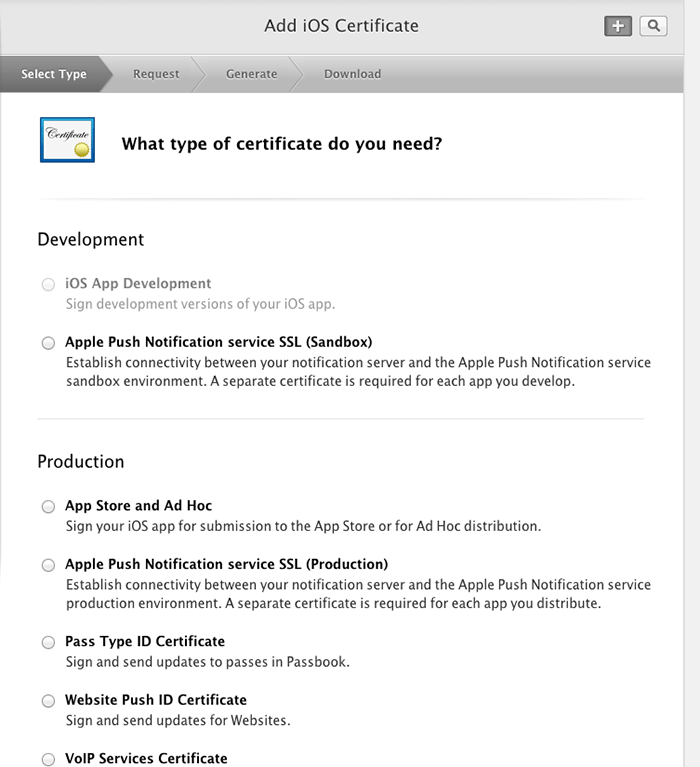This screenshot has height=767, width=700.
Task: Select APNs SSL Production radio button
Action: click(x=48, y=565)
